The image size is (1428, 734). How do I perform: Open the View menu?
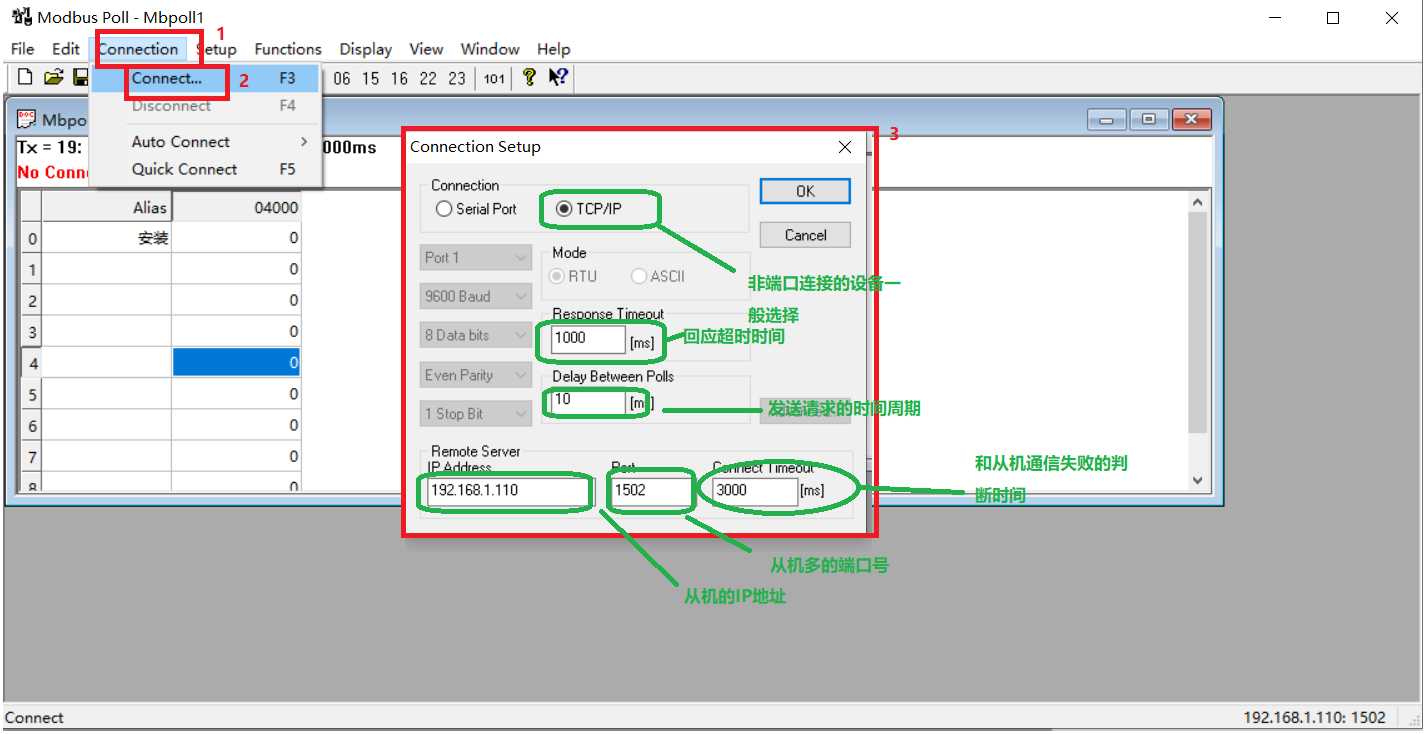(426, 49)
